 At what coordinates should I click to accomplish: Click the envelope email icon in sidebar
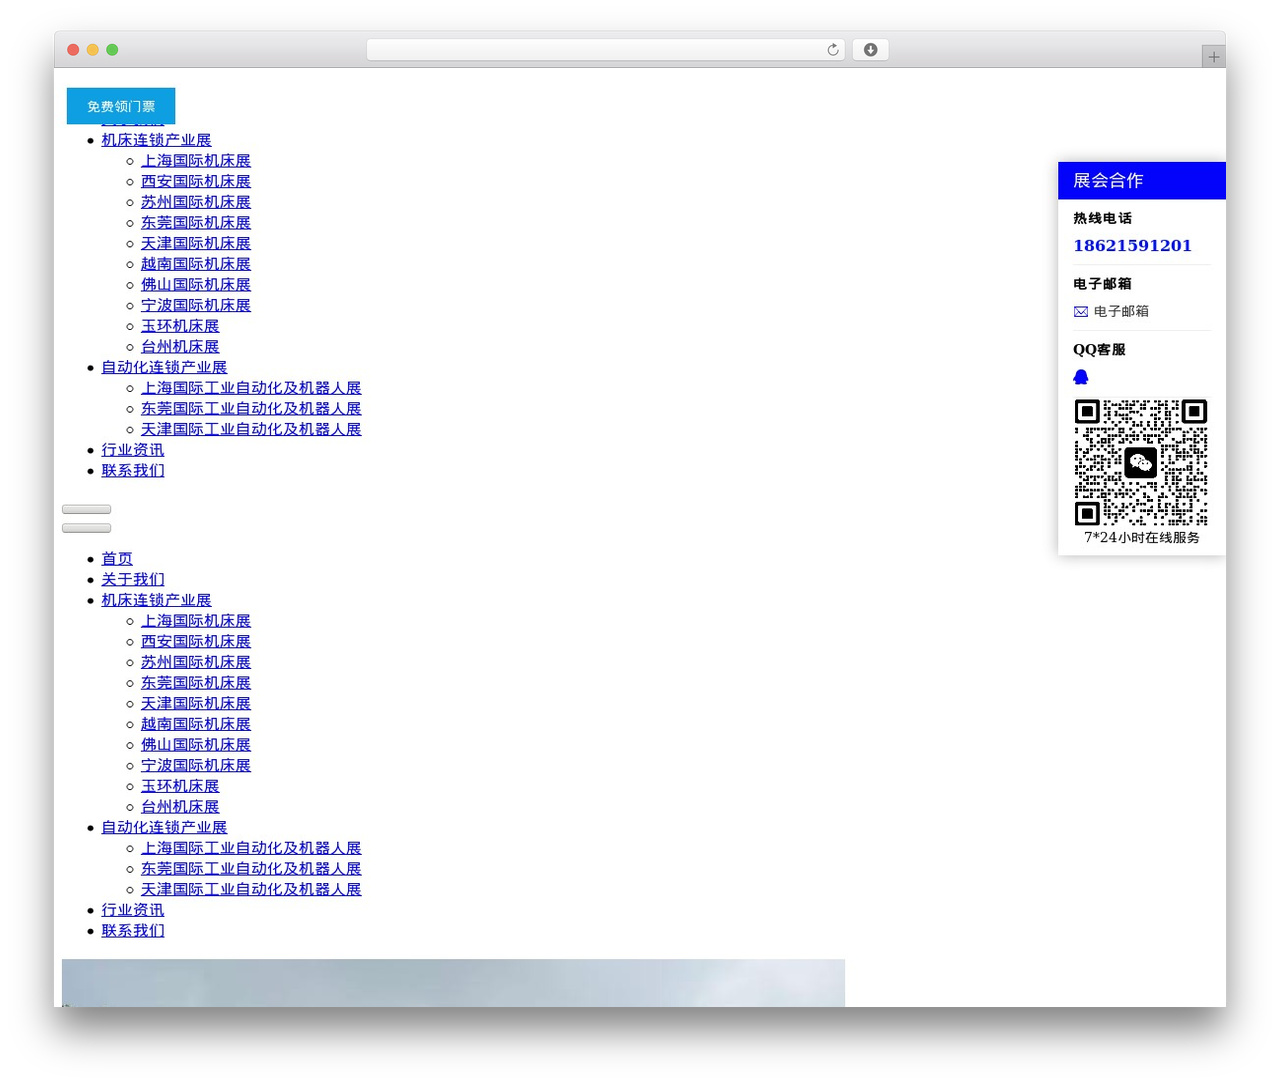pyautogui.click(x=1081, y=312)
